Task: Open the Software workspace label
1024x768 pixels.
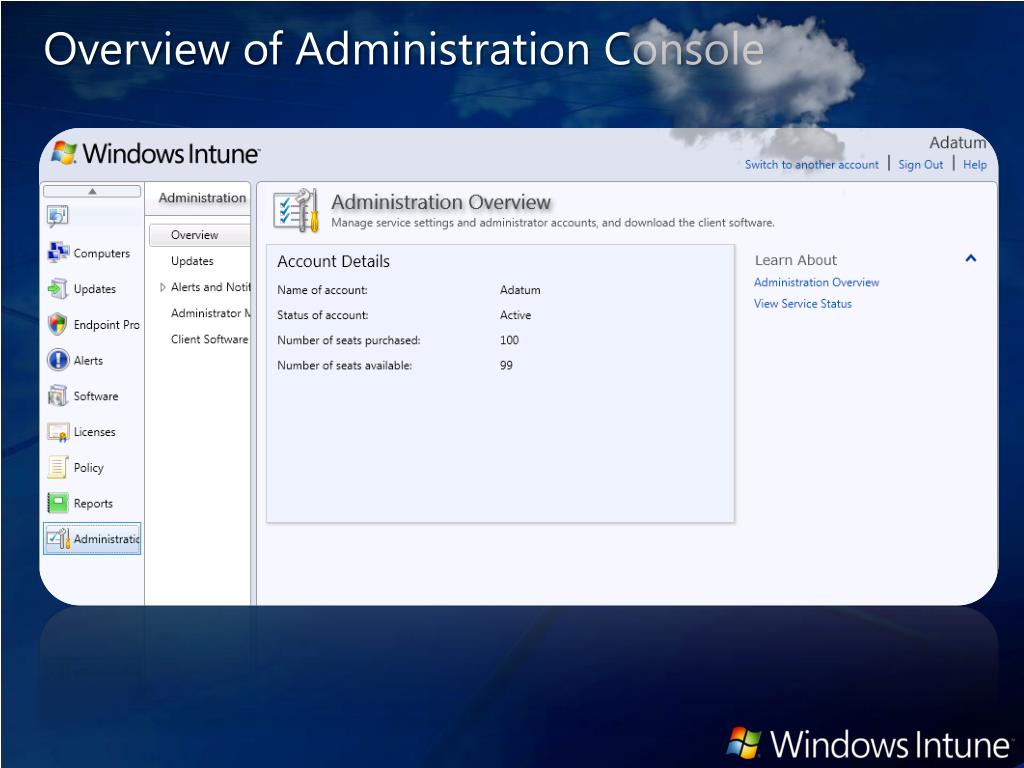Action: click(96, 396)
